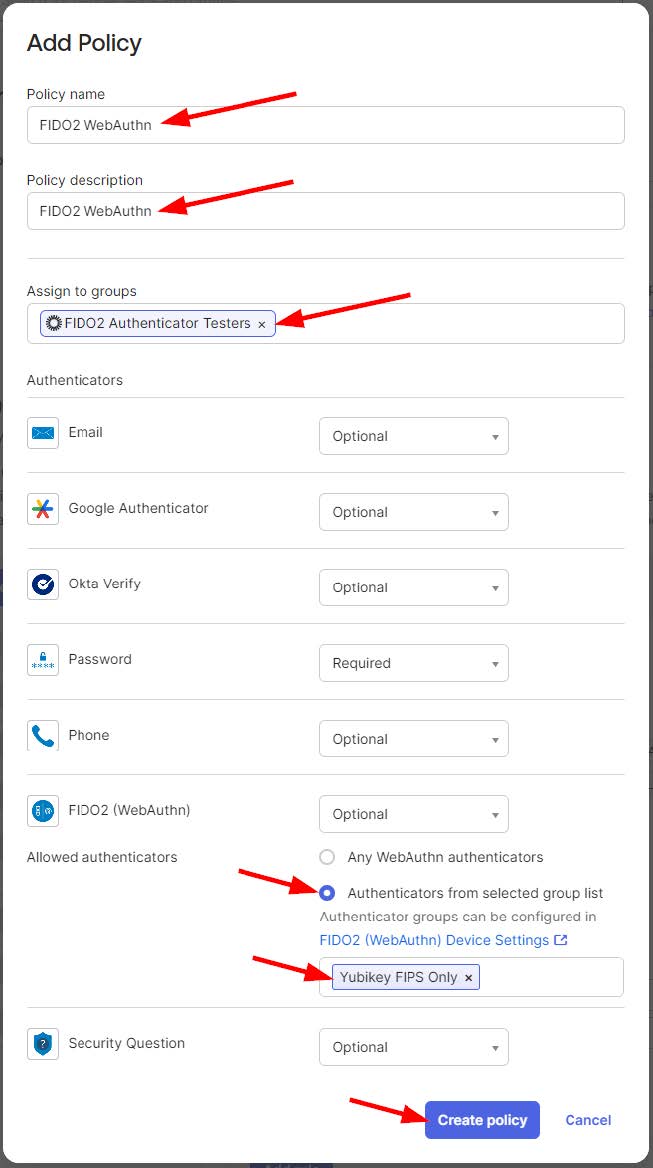Open the Email requirement dropdown
This screenshot has width=653, height=1168.
413,436
